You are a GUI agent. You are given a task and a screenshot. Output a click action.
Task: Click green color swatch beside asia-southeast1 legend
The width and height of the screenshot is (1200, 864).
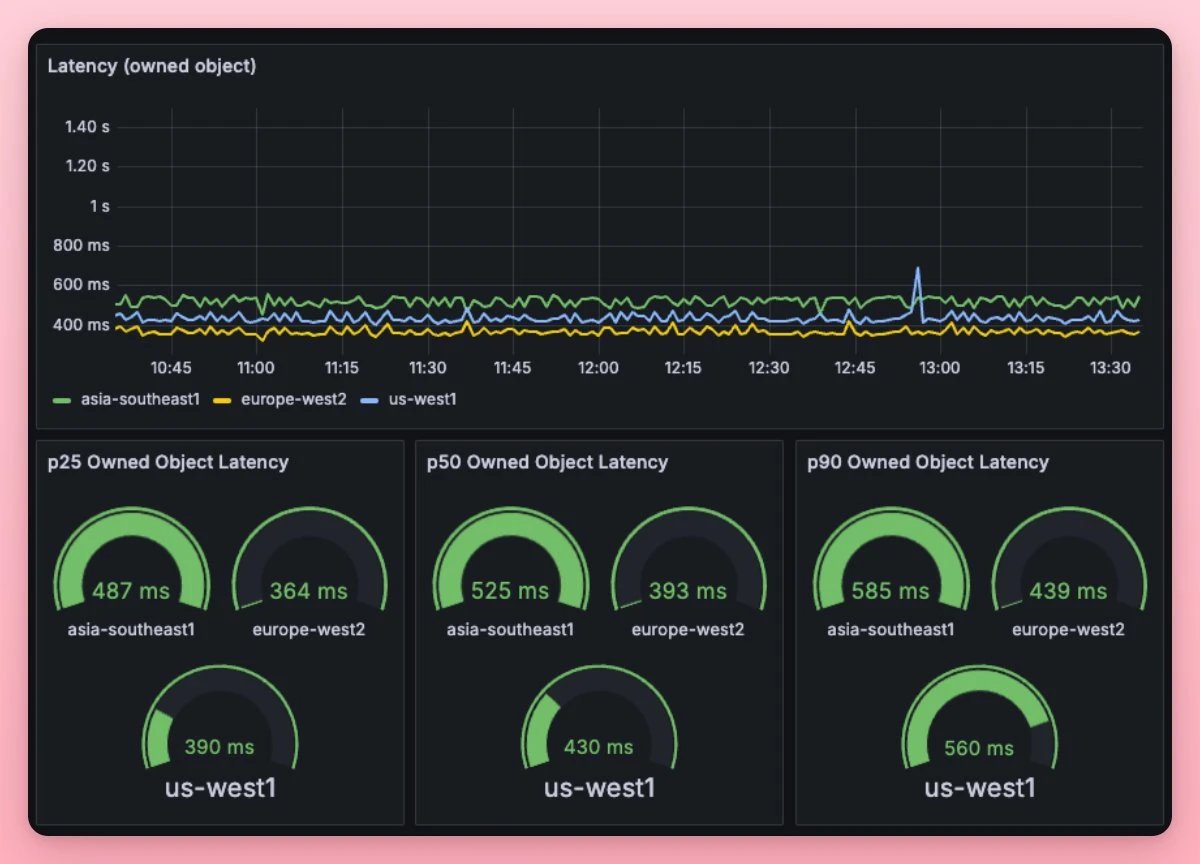[62, 399]
